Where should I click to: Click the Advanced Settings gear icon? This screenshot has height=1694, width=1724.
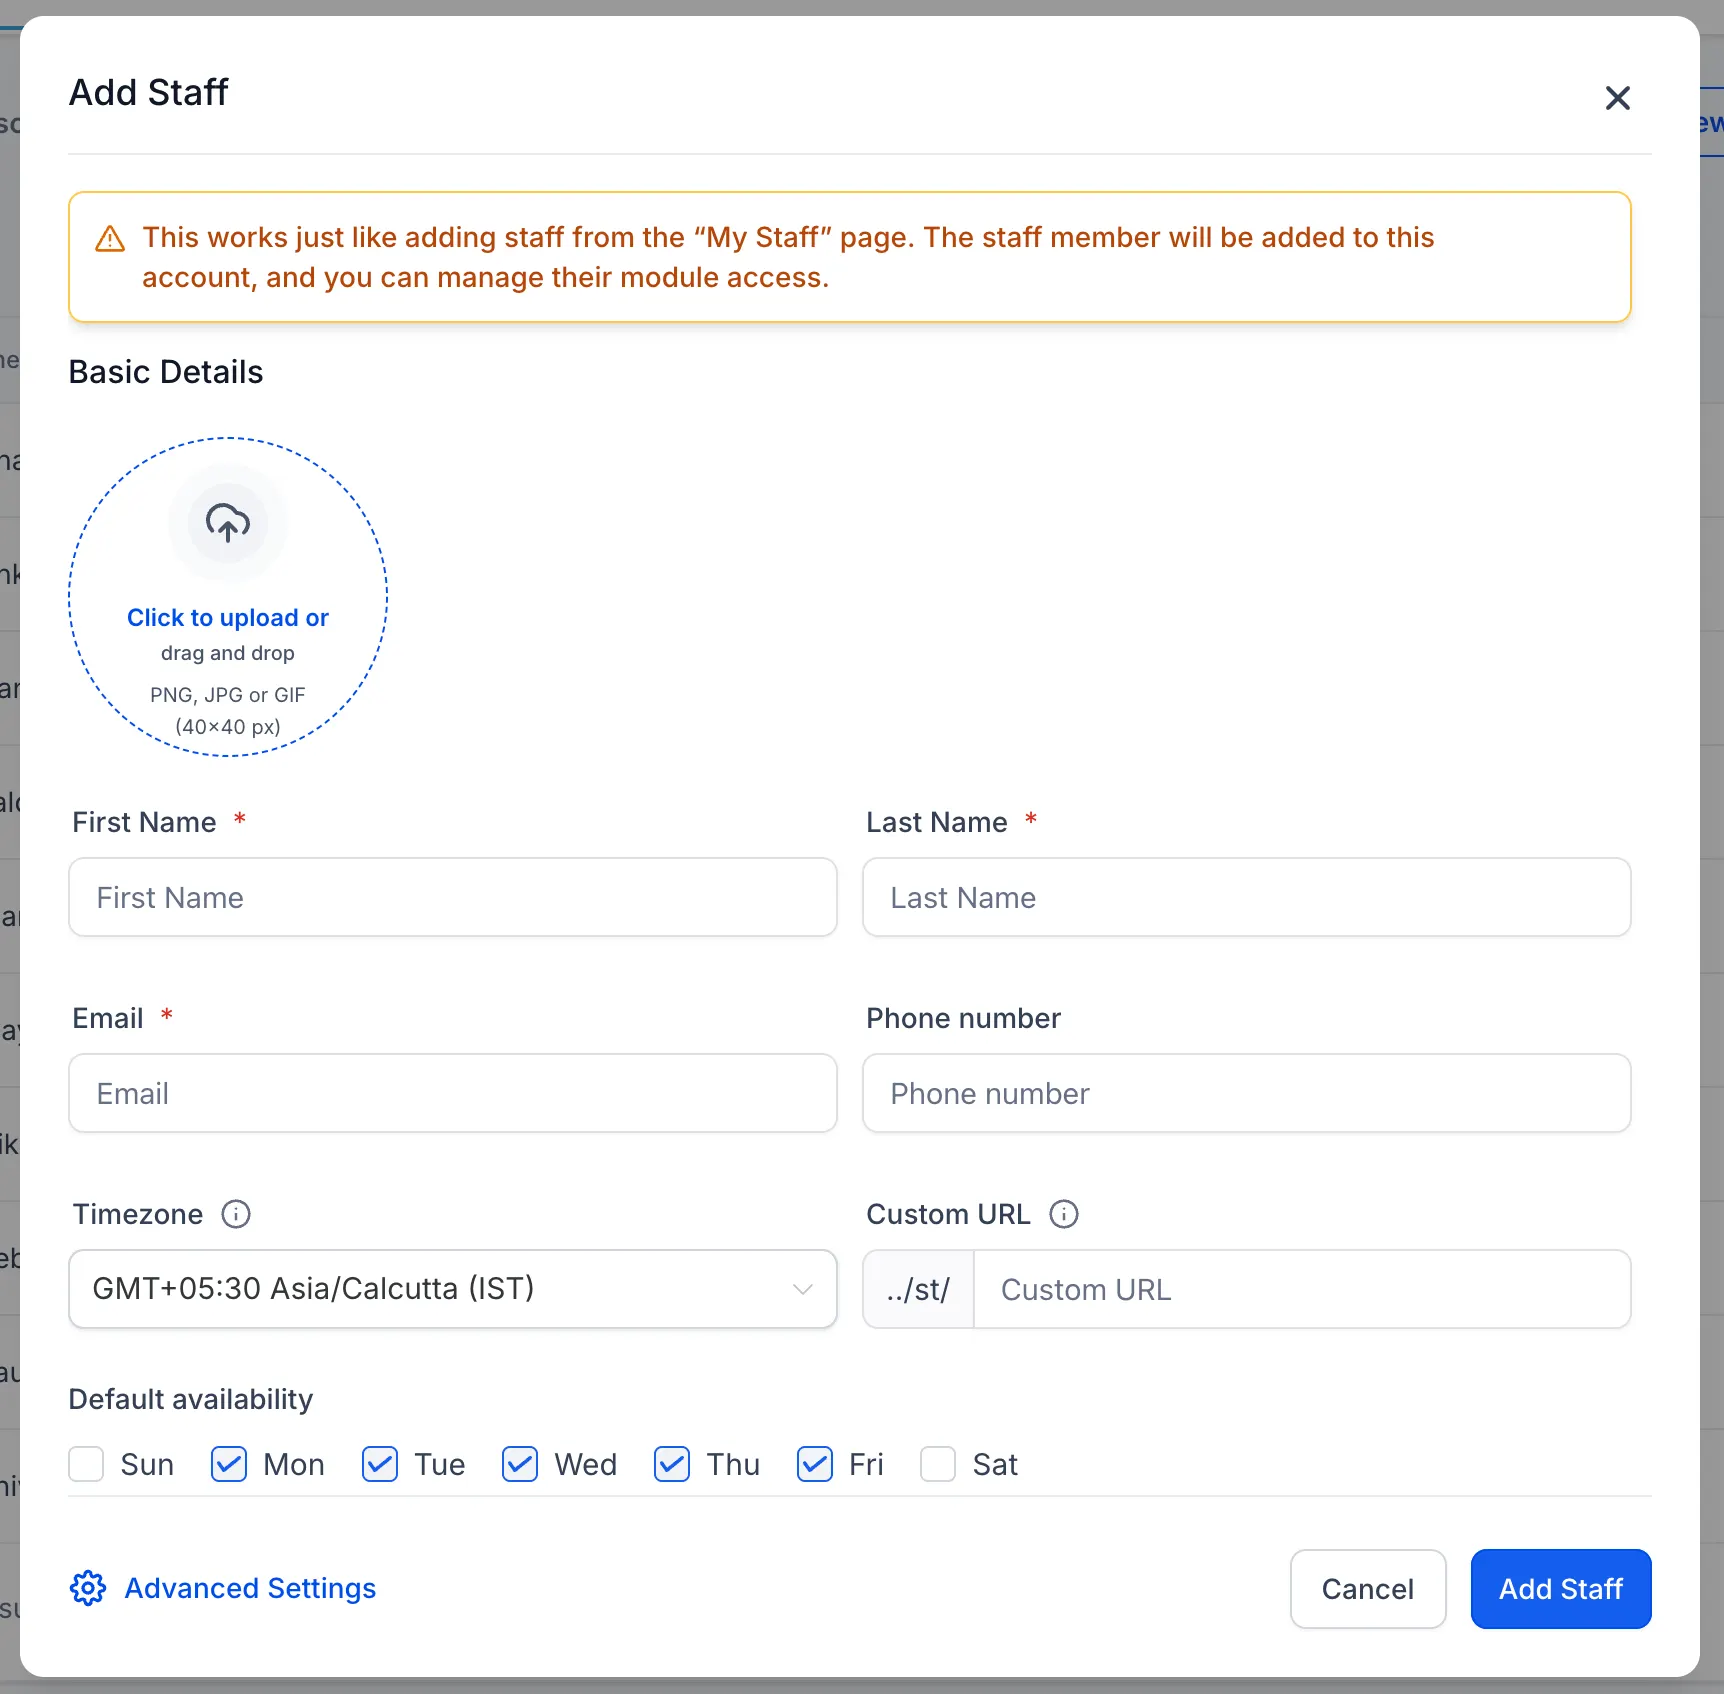(x=88, y=1588)
